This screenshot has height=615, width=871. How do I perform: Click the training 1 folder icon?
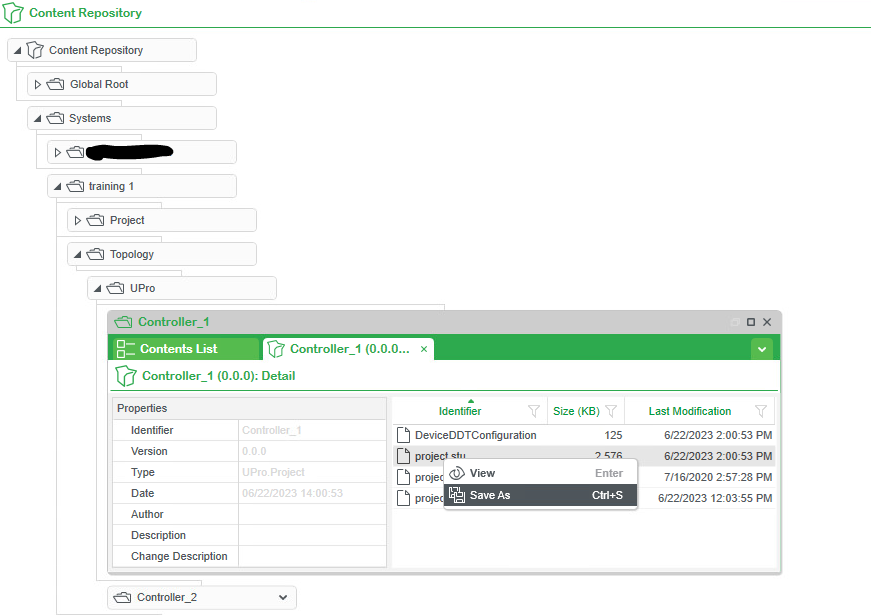[75, 186]
